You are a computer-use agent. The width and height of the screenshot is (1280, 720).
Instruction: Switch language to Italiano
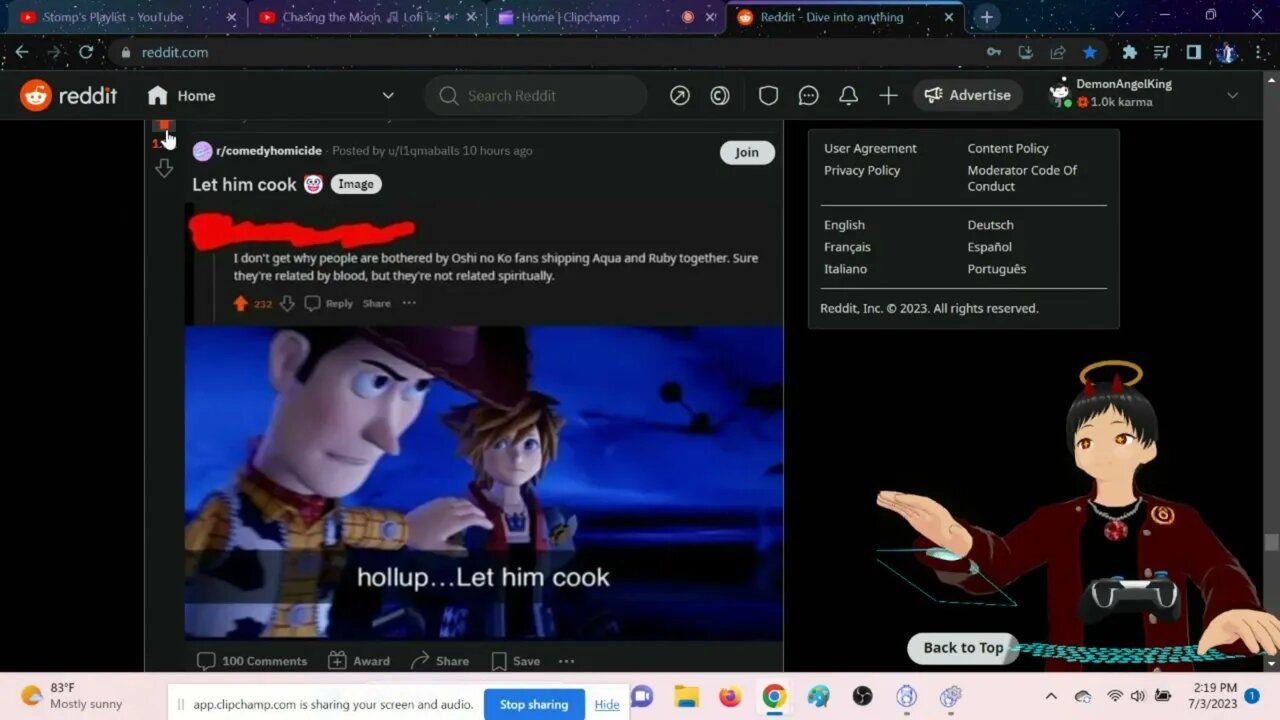tap(845, 269)
